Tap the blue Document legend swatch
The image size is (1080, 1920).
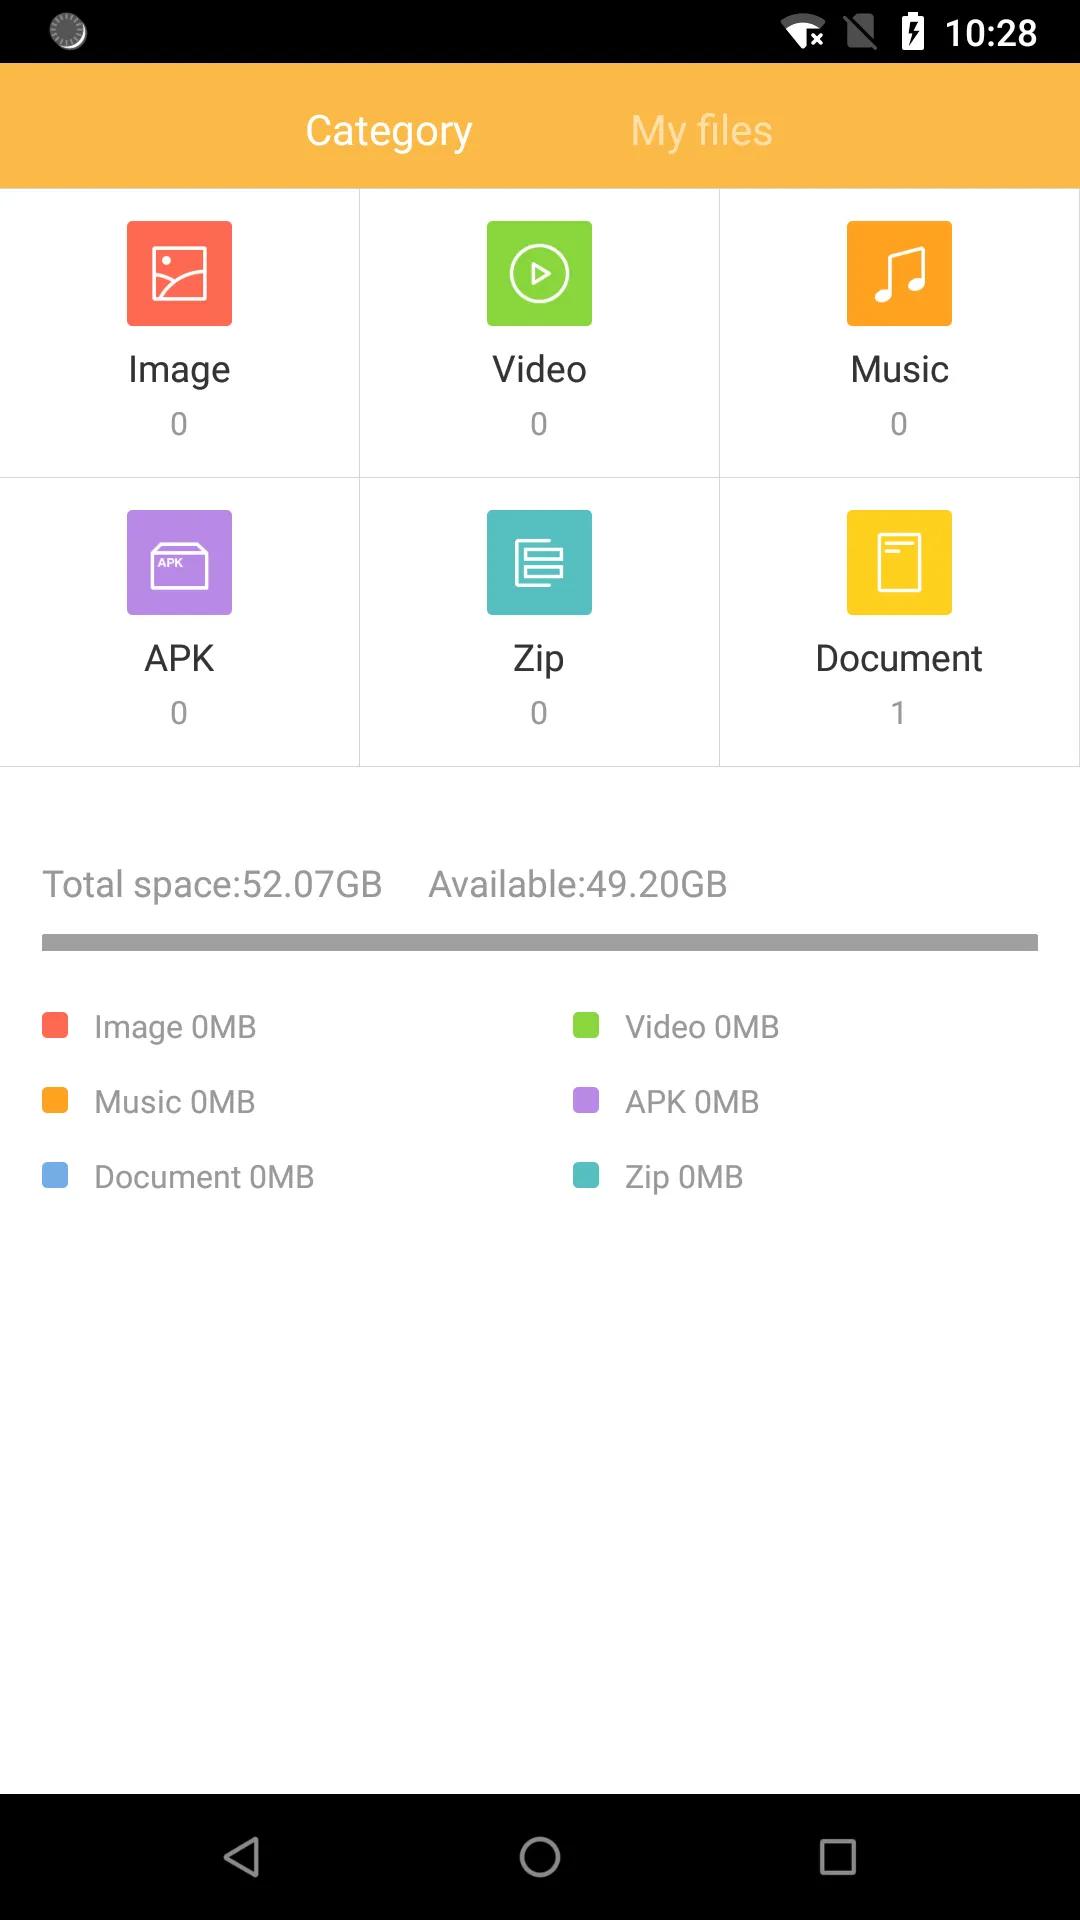[x=55, y=1175]
